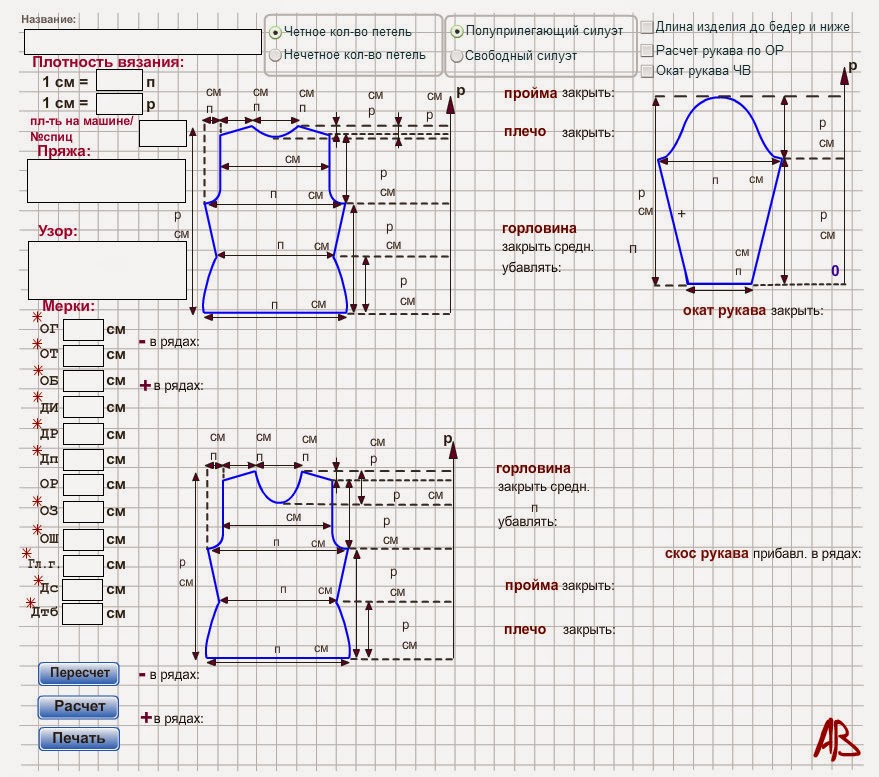879x777 pixels.
Task: Focus the пл-ть на машине/№спиц field
Action: tap(163, 133)
